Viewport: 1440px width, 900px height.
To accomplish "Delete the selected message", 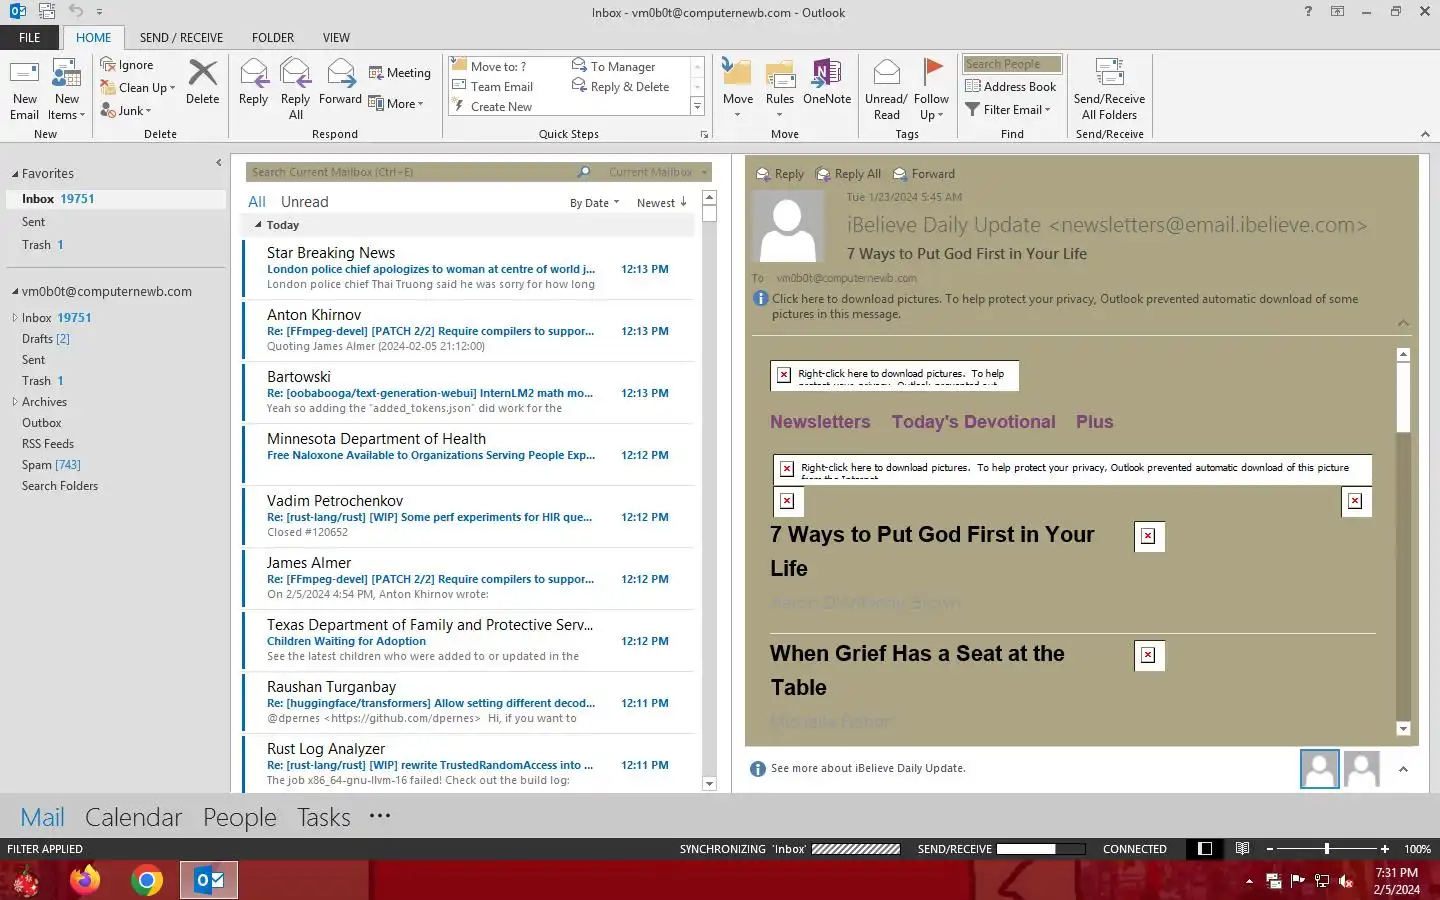I will [x=202, y=82].
